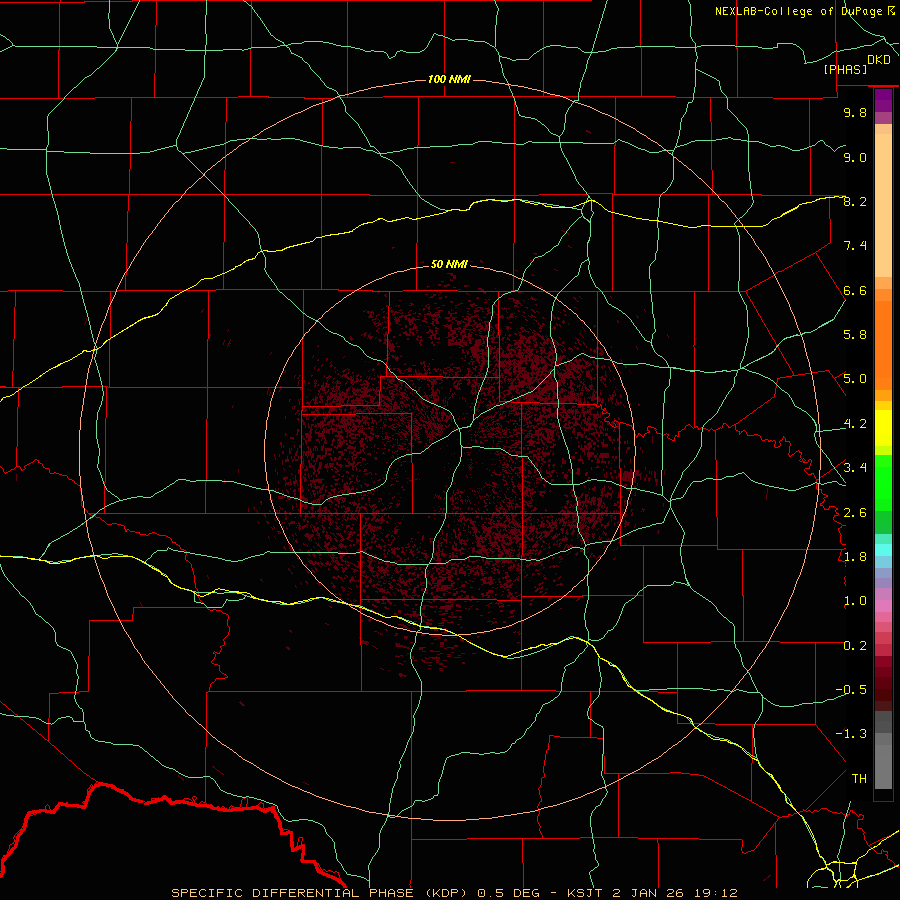Click the [PHAS] label

845,69
